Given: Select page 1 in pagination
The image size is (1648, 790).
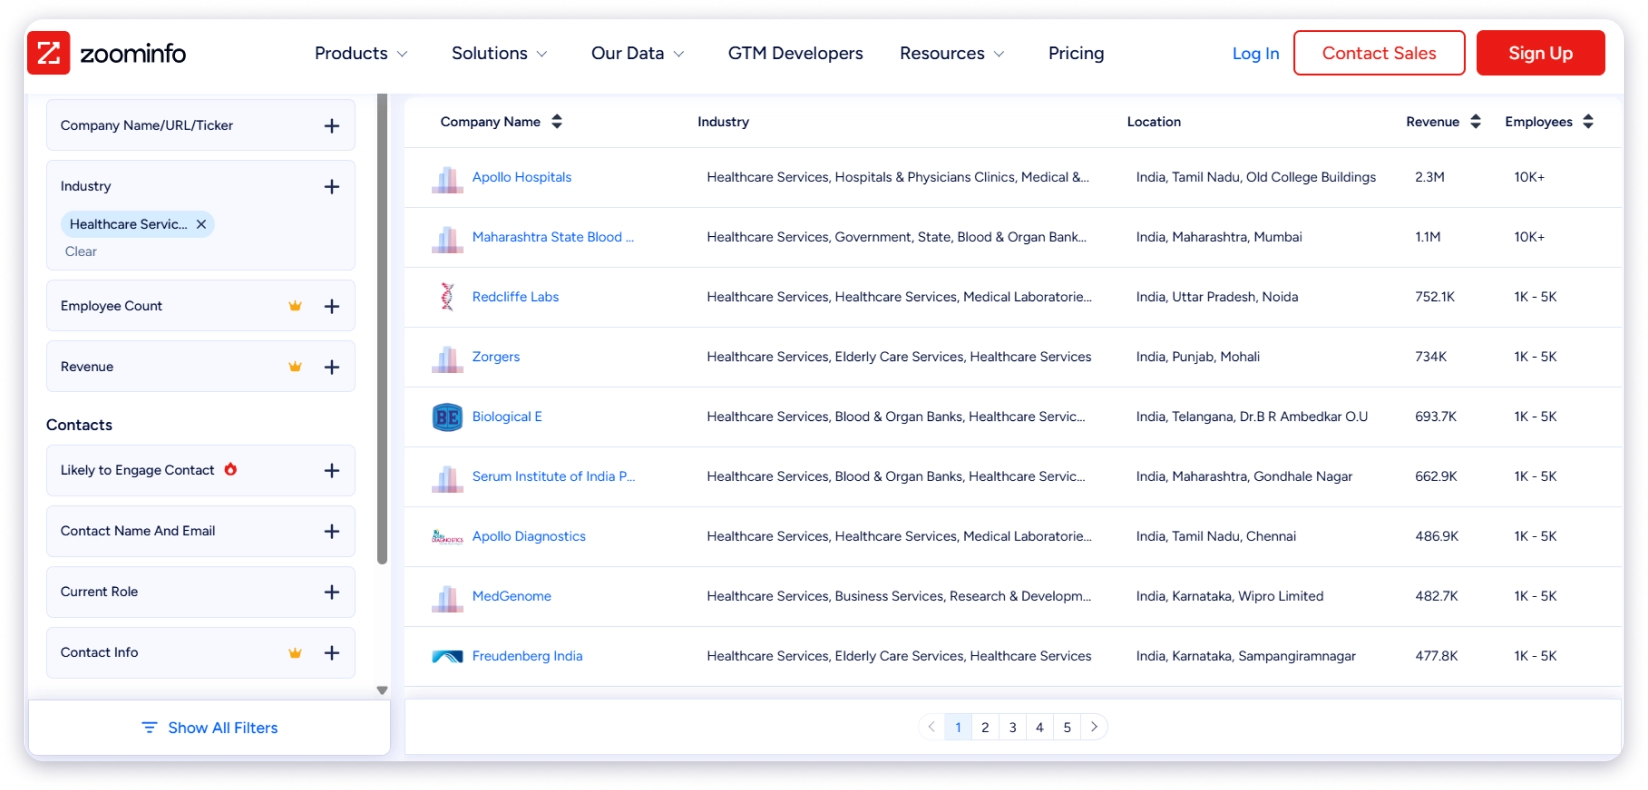Looking at the screenshot, I should coord(958,727).
